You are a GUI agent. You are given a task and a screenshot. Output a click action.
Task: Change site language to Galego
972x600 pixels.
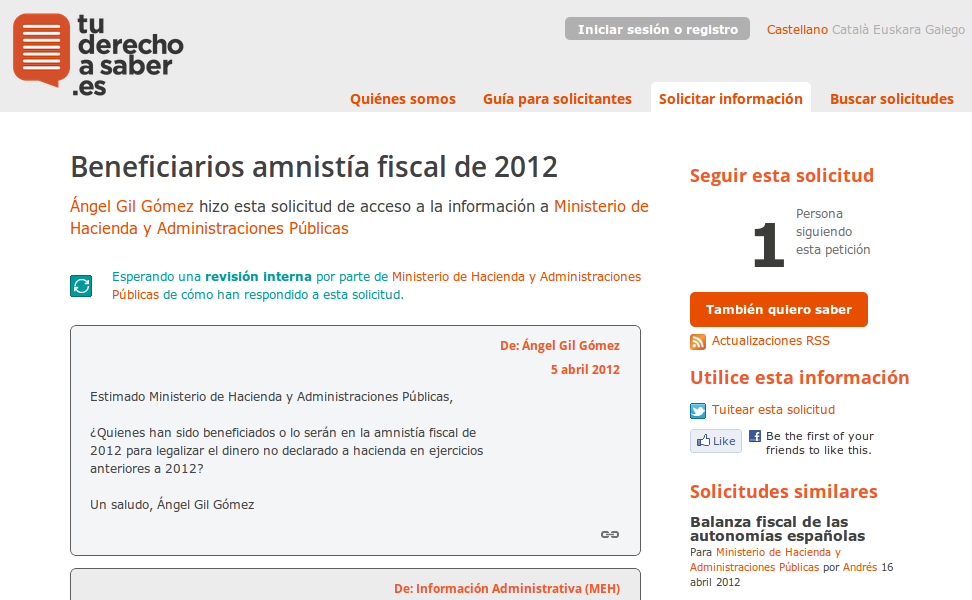coord(945,30)
